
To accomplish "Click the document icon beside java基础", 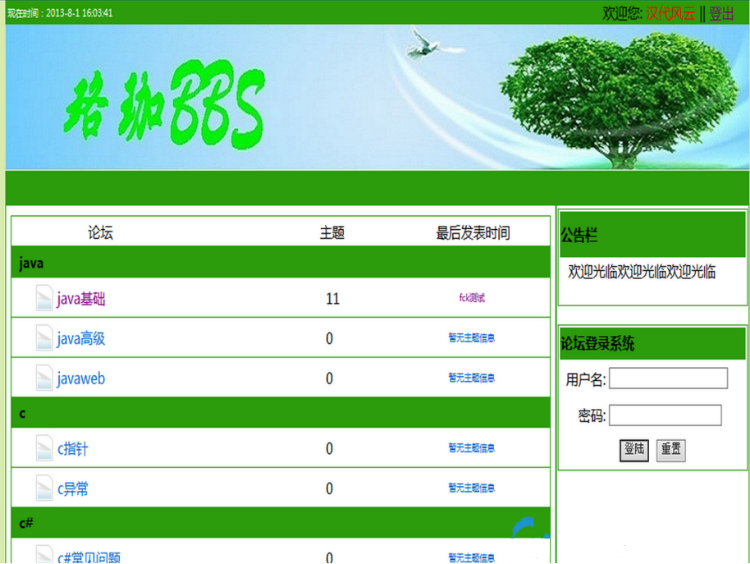I will [x=44, y=298].
